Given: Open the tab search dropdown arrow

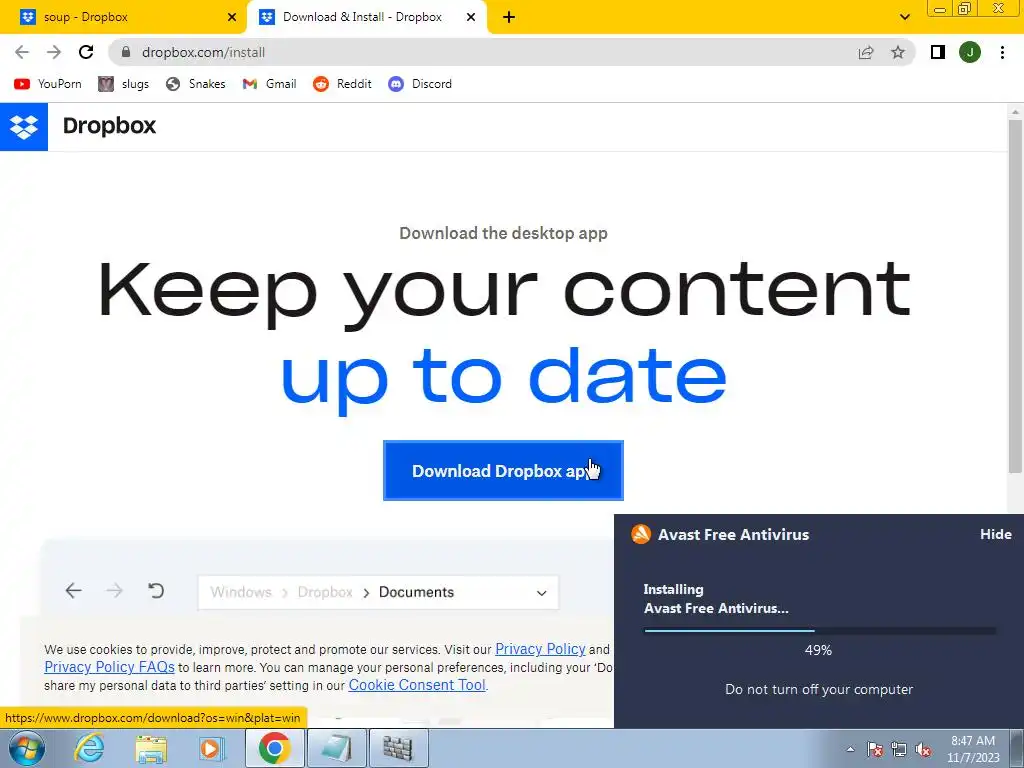Looking at the screenshot, I should pos(904,18).
